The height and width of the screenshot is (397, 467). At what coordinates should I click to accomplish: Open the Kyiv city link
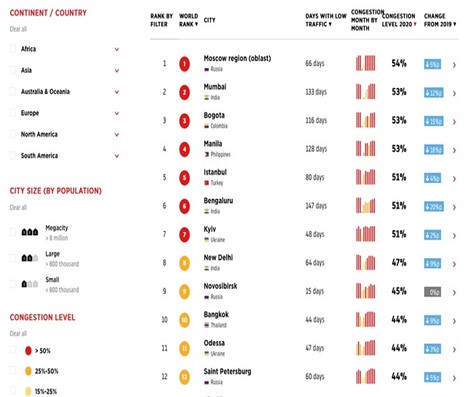tap(210, 229)
